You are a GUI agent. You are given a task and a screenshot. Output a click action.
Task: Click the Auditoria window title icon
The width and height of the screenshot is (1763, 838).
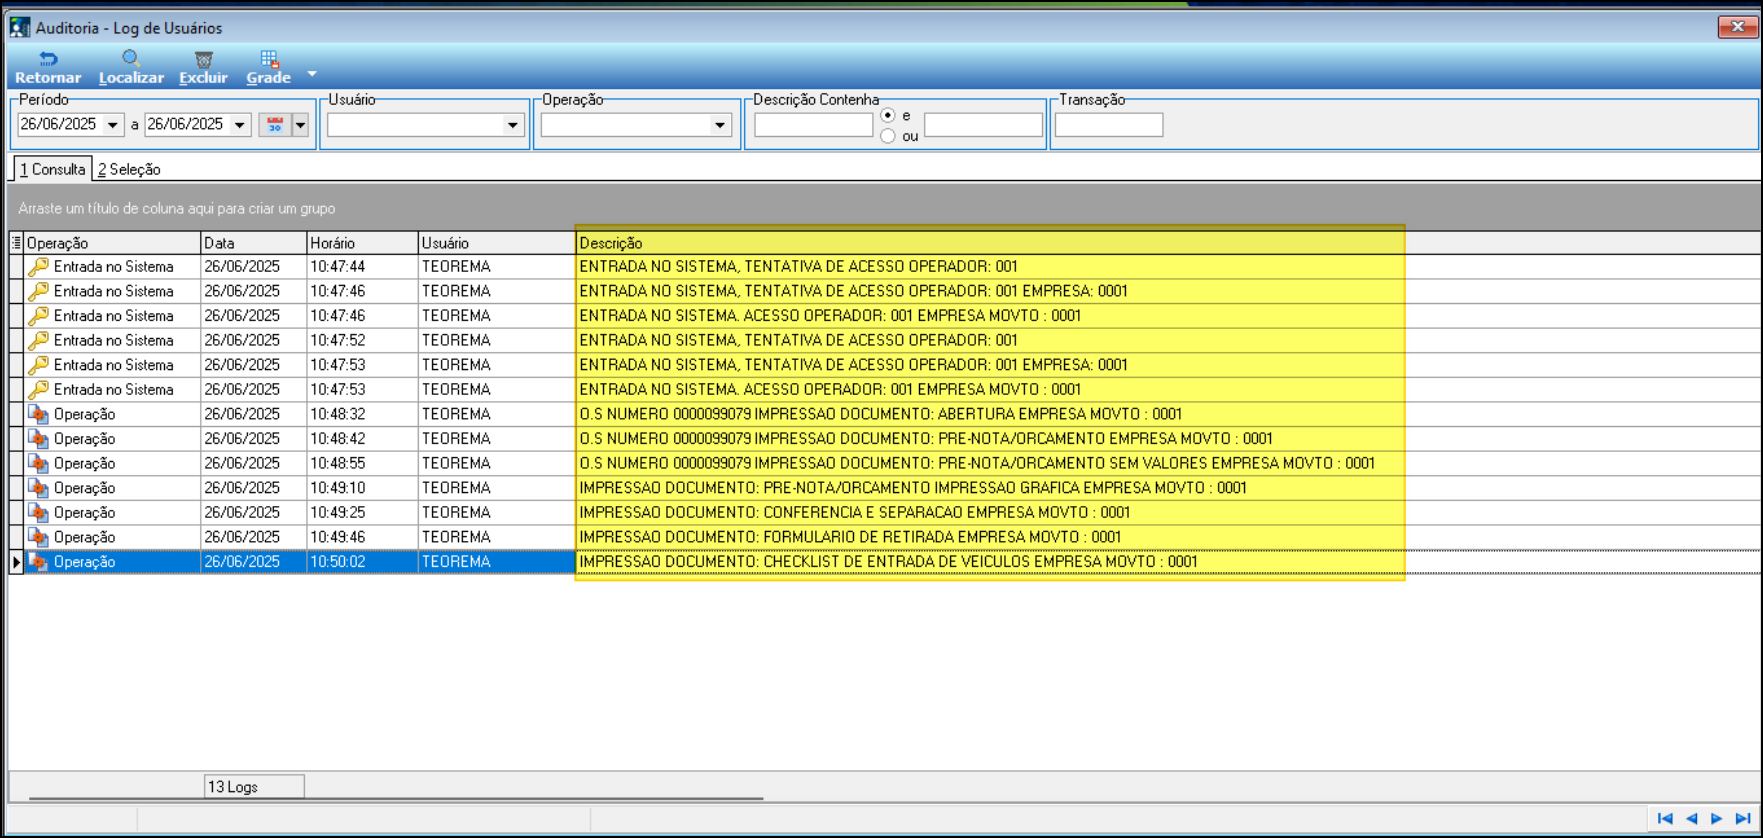[20, 27]
